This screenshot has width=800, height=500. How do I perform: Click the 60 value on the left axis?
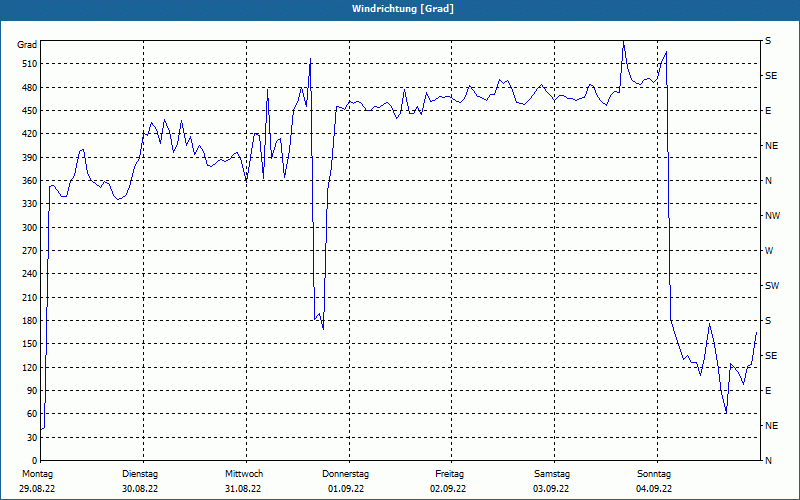(x=33, y=414)
